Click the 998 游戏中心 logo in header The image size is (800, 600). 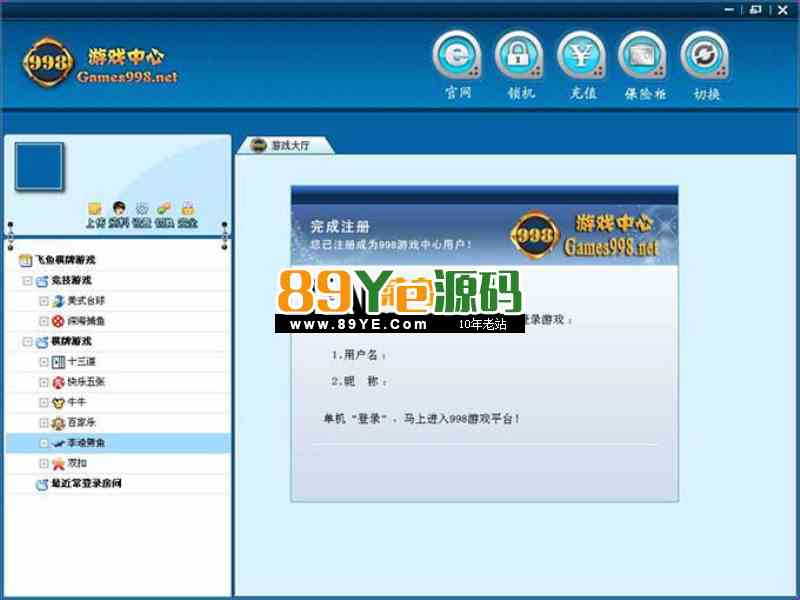[x=100, y=63]
